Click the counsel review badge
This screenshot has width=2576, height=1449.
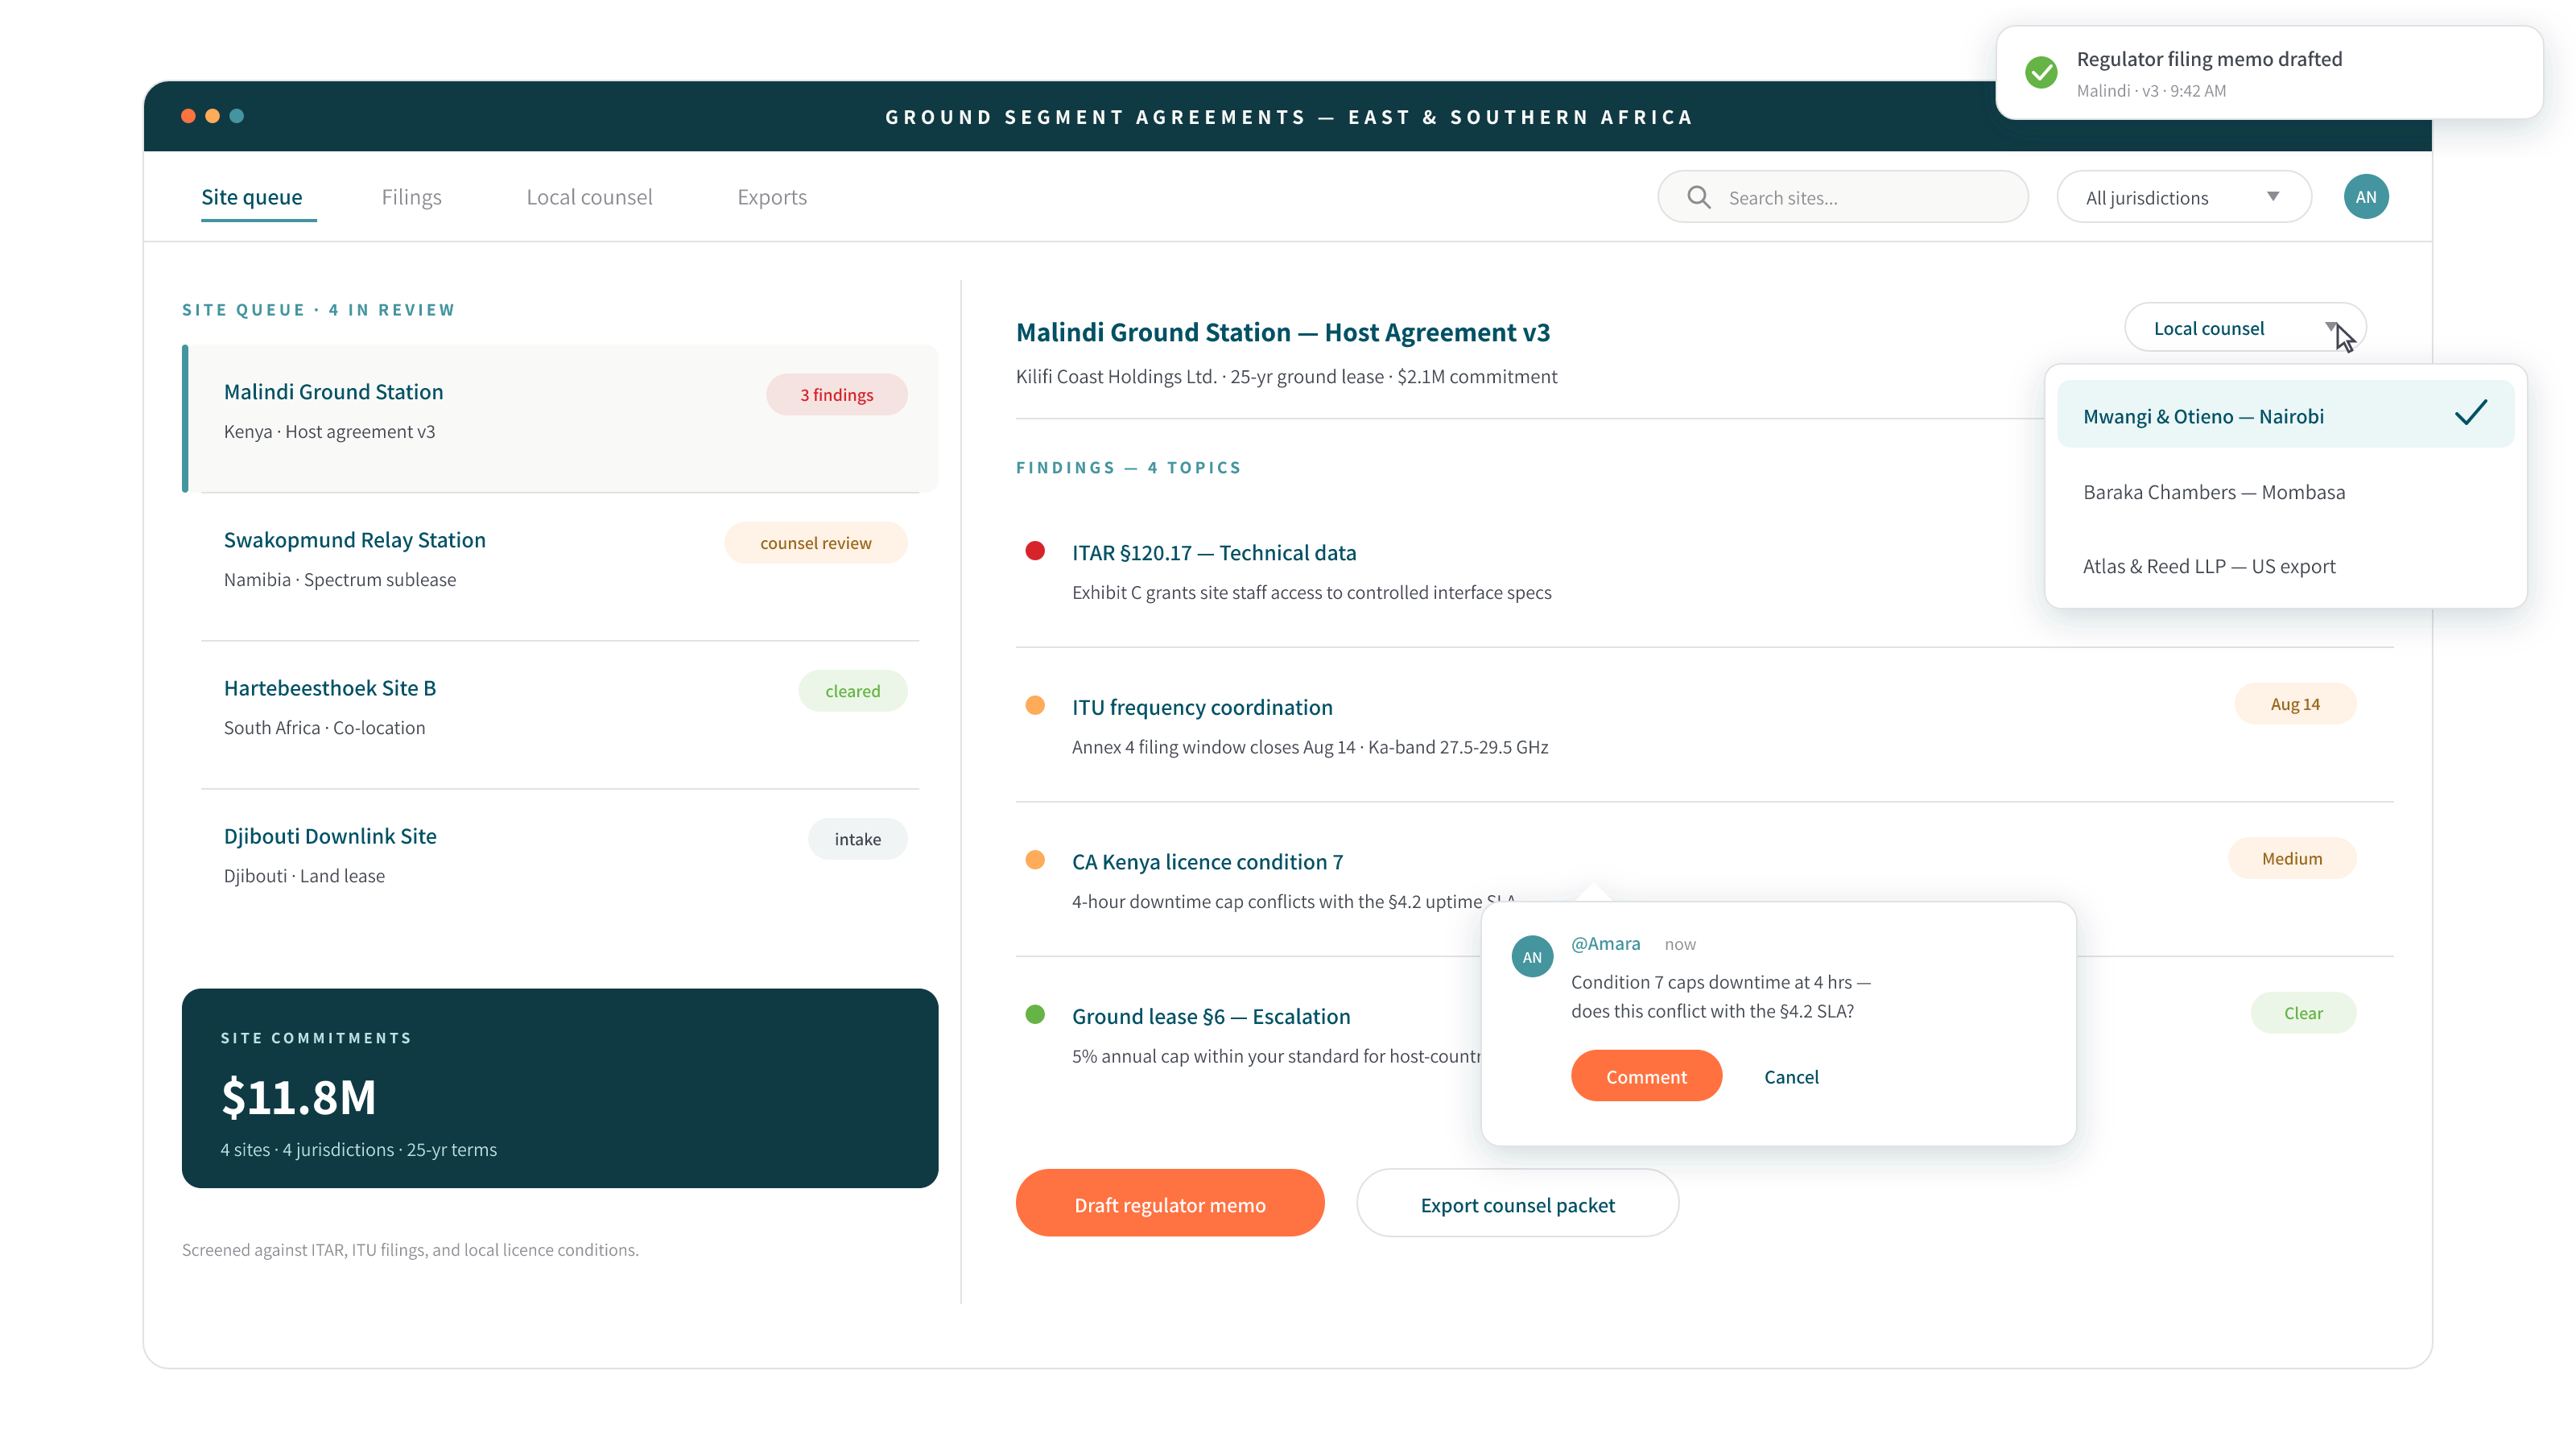point(815,542)
